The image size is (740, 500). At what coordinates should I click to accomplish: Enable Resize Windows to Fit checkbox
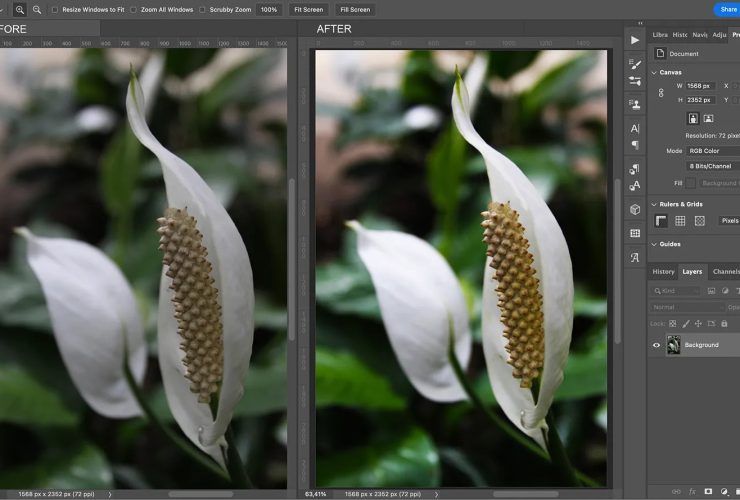pos(55,10)
